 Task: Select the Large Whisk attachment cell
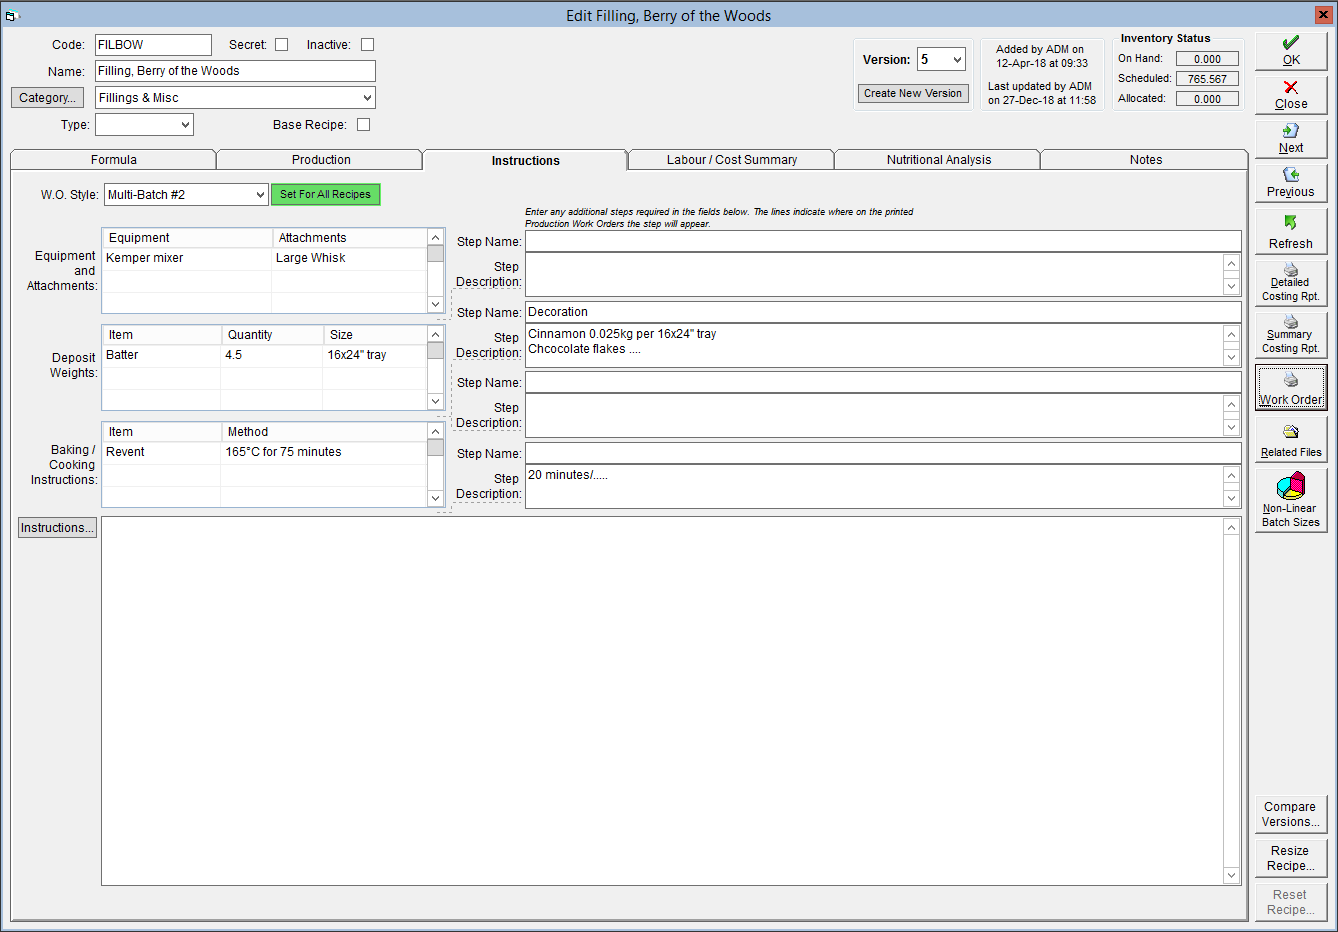pos(349,258)
